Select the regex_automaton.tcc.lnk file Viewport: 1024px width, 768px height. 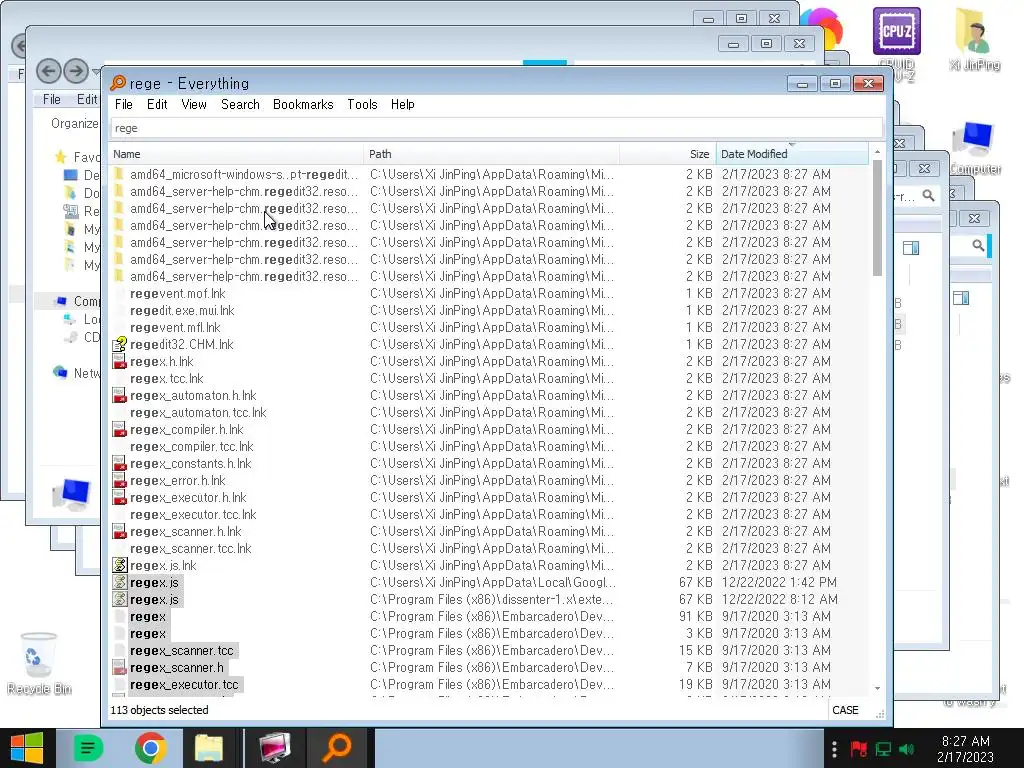[198, 412]
